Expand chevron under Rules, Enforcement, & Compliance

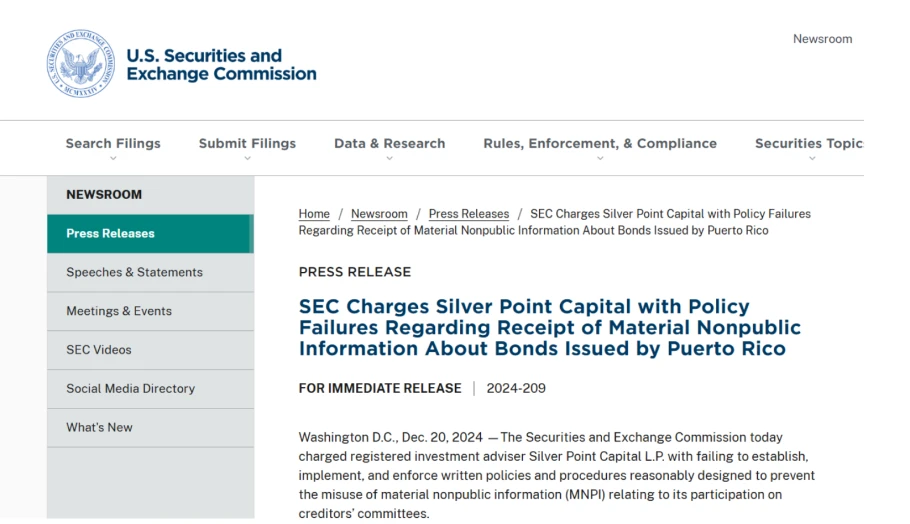(600, 158)
